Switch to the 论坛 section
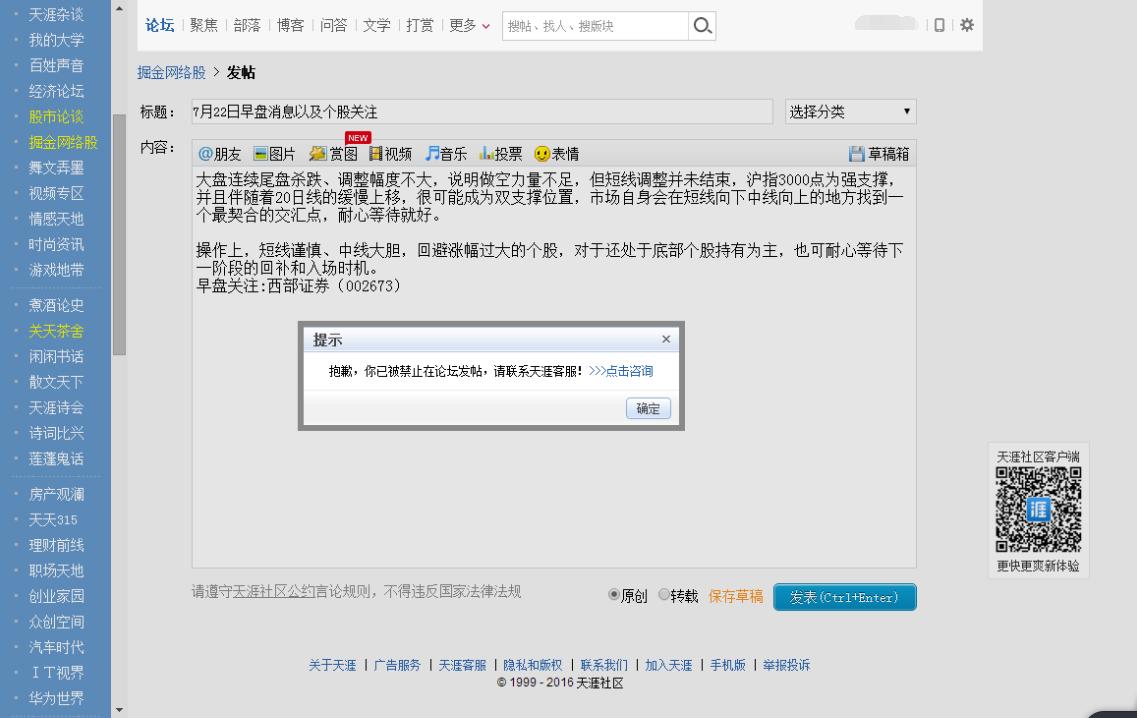The width and height of the screenshot is (1137, 718). coord(161,25)
